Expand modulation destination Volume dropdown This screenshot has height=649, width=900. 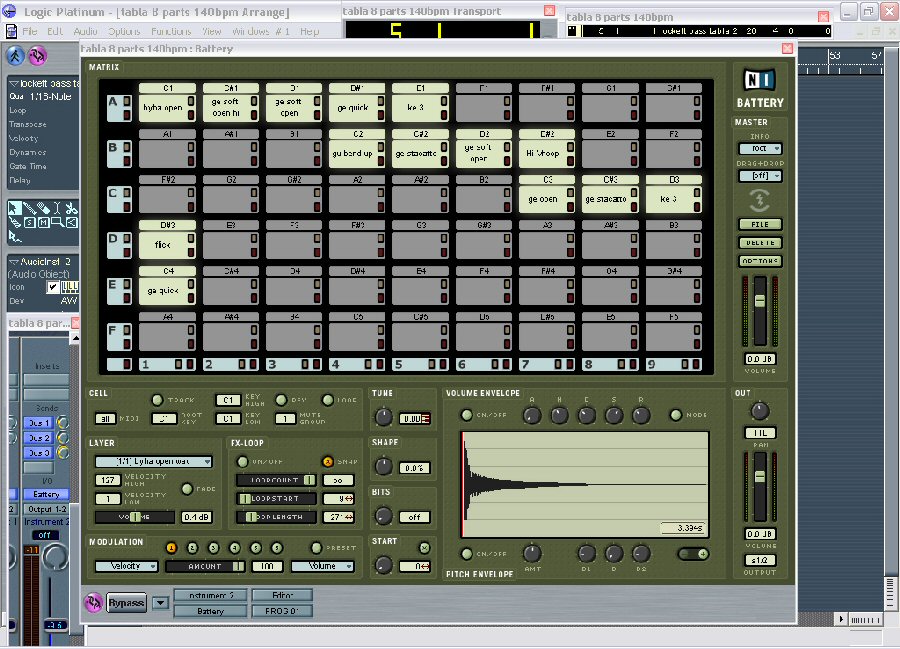[x=322, y=566]
